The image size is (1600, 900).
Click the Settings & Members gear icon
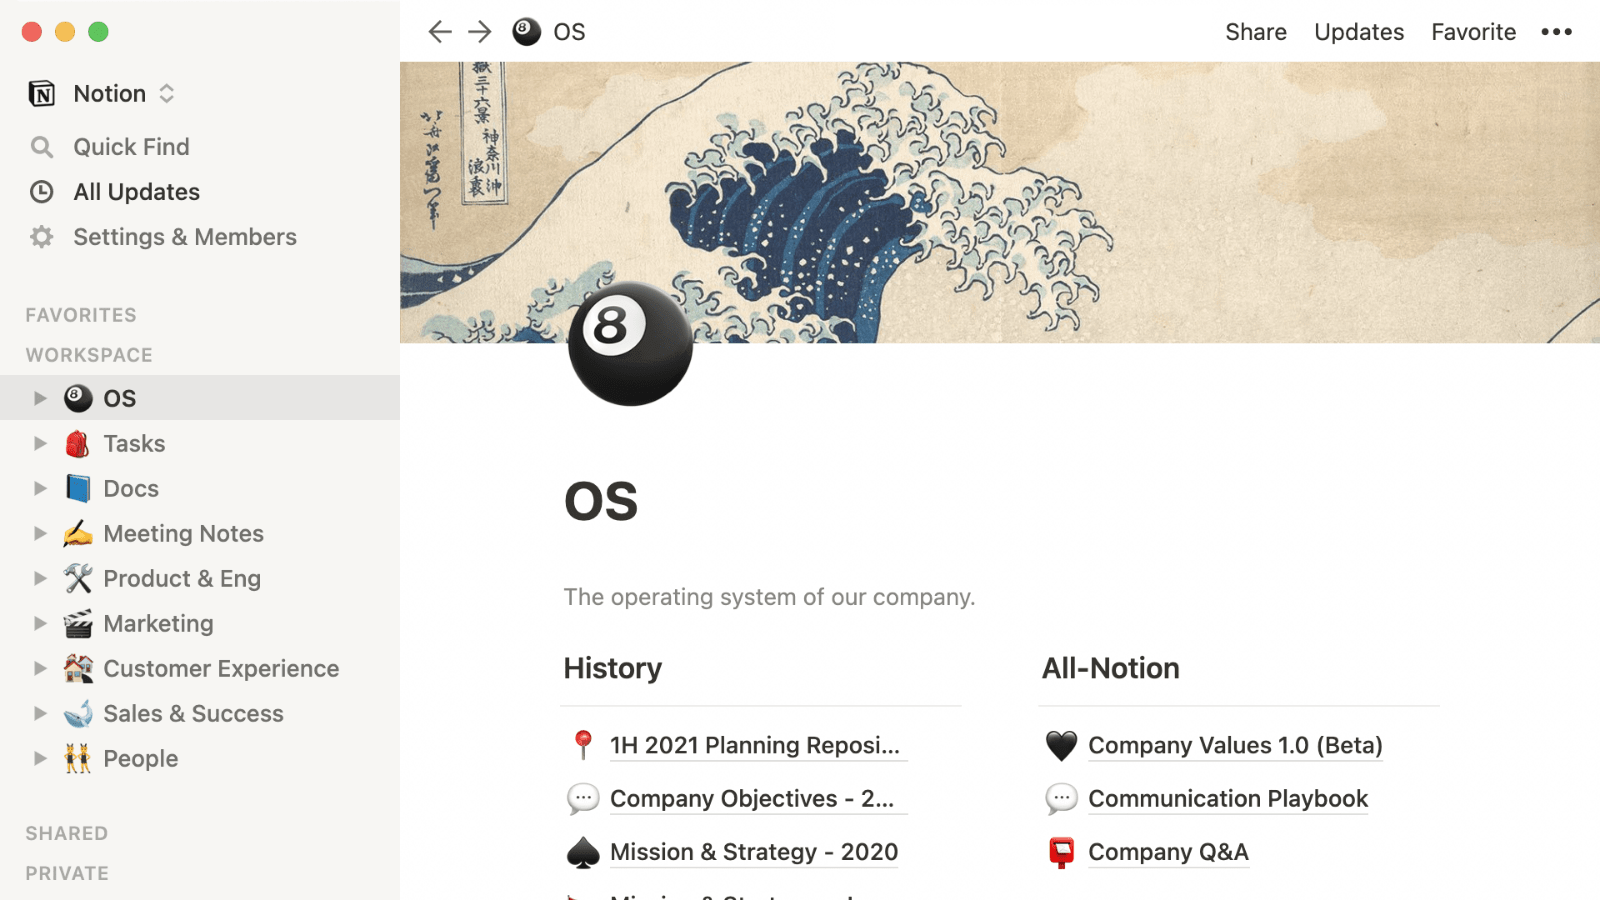(42, 237)
